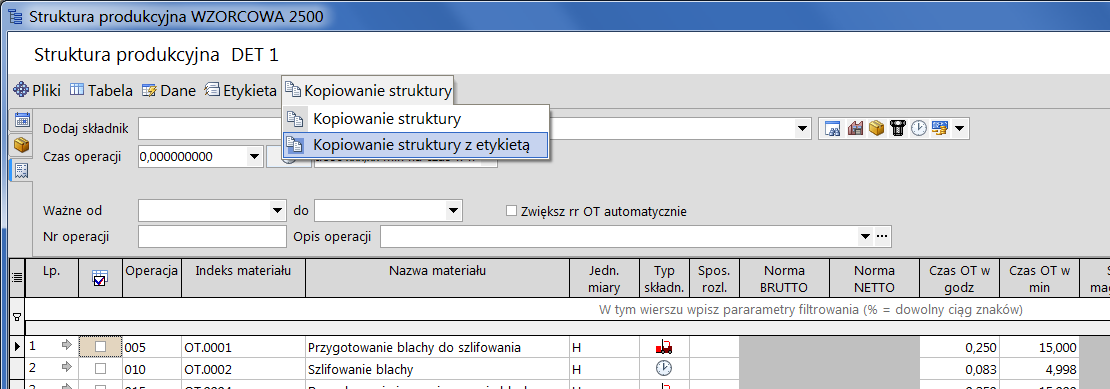Select first Kopiowanie struktury dropdown entry
Screen dimensions: 1110x389
pyautogui.click(x=416, y=119)
